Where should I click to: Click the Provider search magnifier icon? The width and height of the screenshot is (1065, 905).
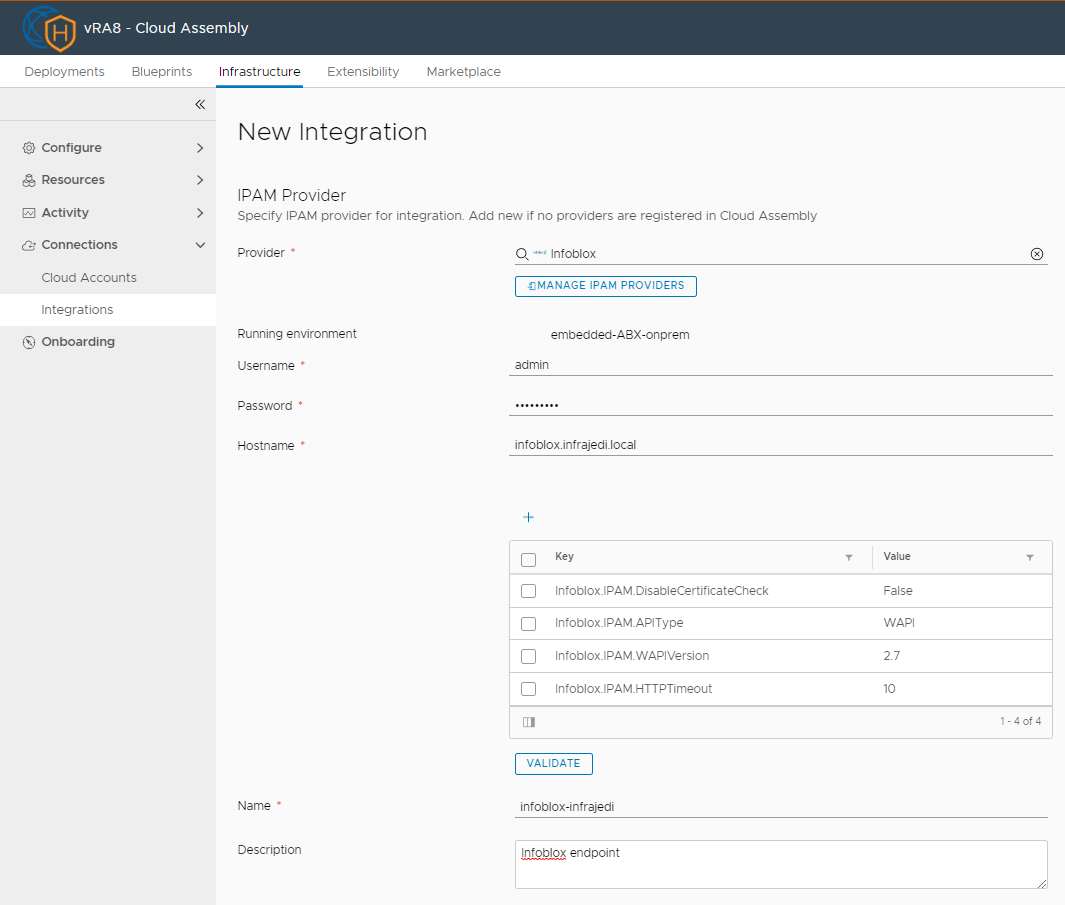[x=522, y=254]
